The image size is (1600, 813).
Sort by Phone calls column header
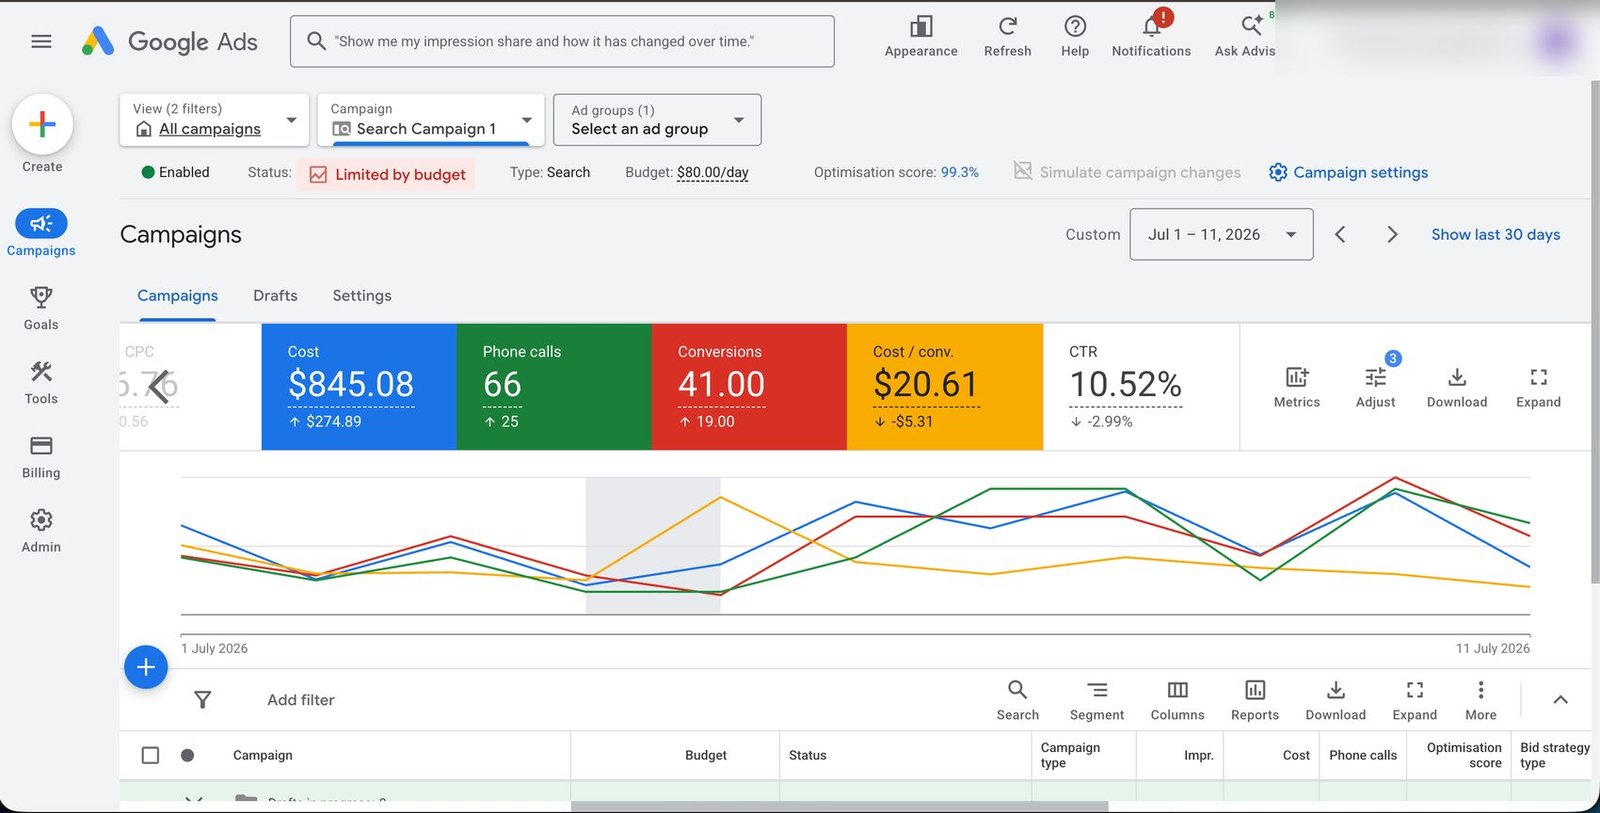pos(1363,755)
